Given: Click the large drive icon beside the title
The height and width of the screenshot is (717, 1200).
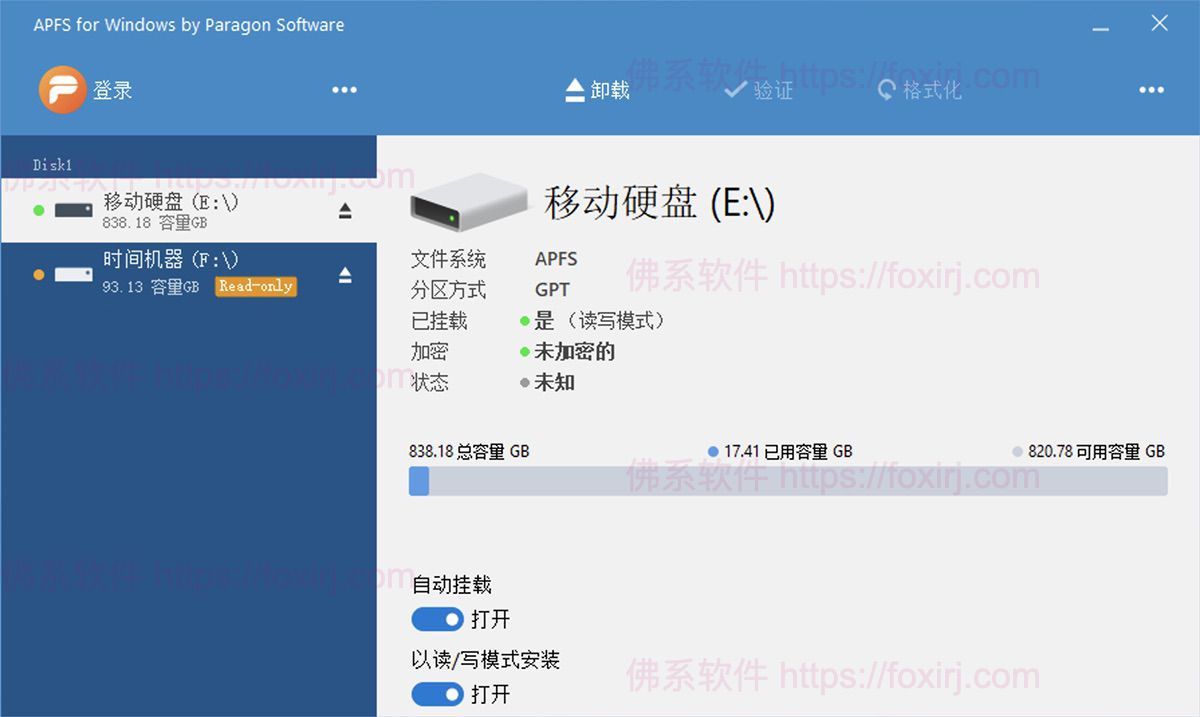Looking at the screenshot, I should [x=468, y=201].
